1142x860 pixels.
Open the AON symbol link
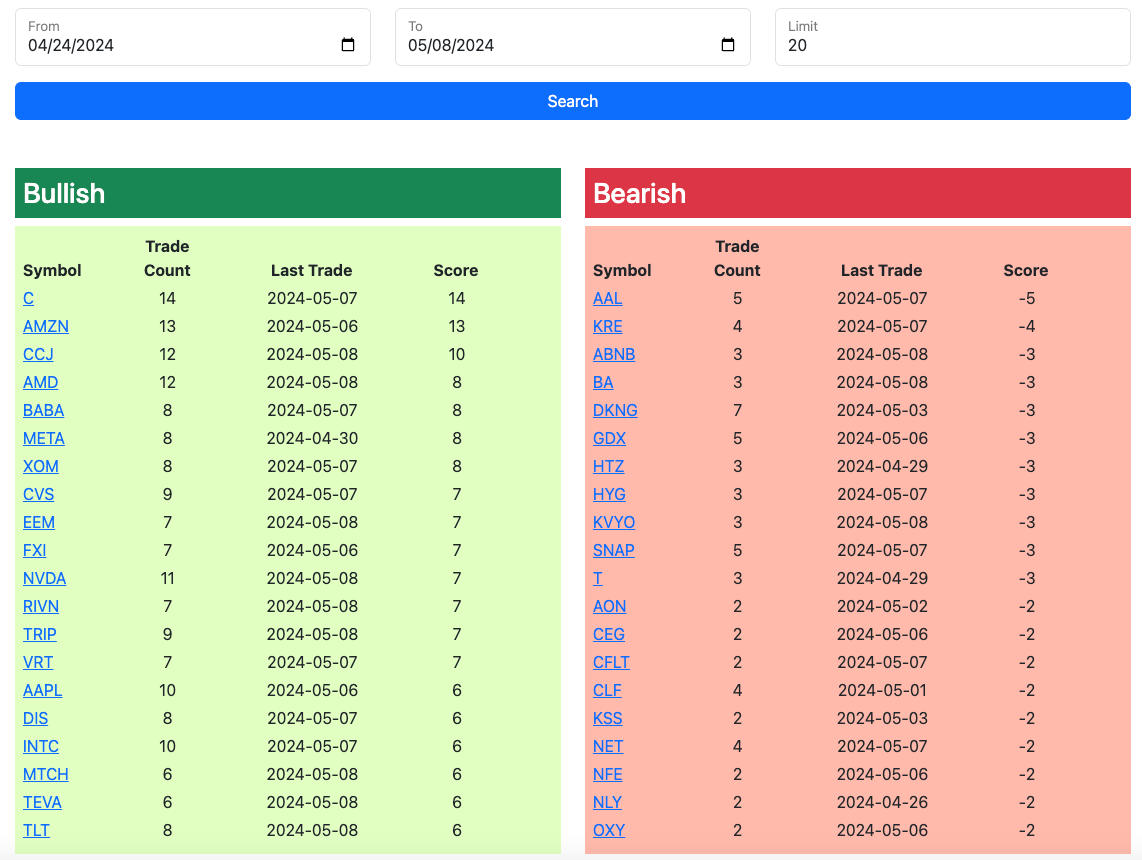coord(610,607)
